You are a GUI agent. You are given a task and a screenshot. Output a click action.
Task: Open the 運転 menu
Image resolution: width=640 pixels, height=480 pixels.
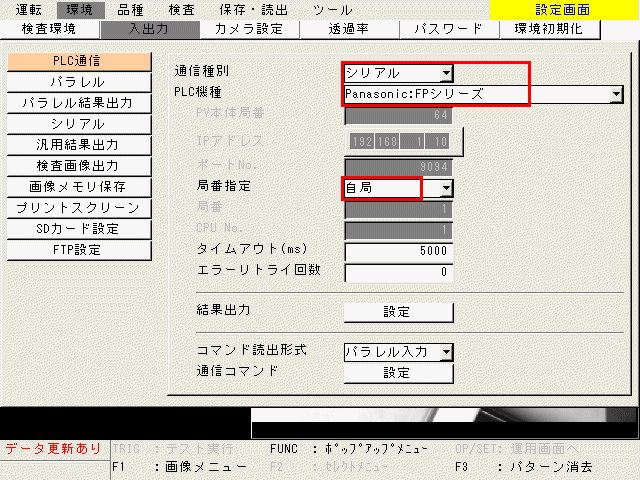point(28,9)
